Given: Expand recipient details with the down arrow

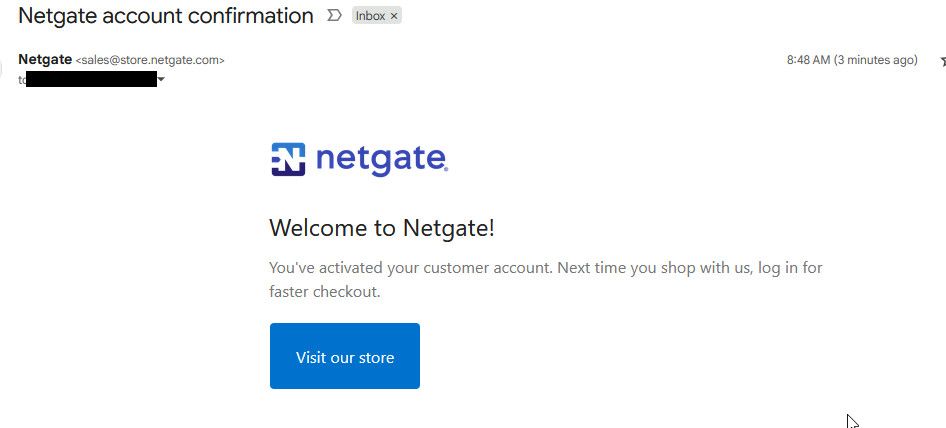Looking at the screenshot, I should click(161, 79).
